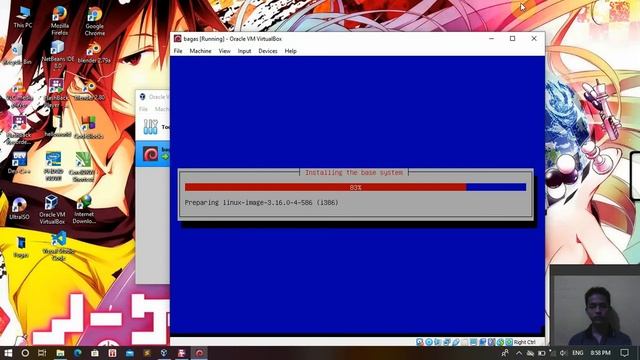Click the hard disk activity status icon
Screen dimensions: 640x360
[x=420, y=342]
